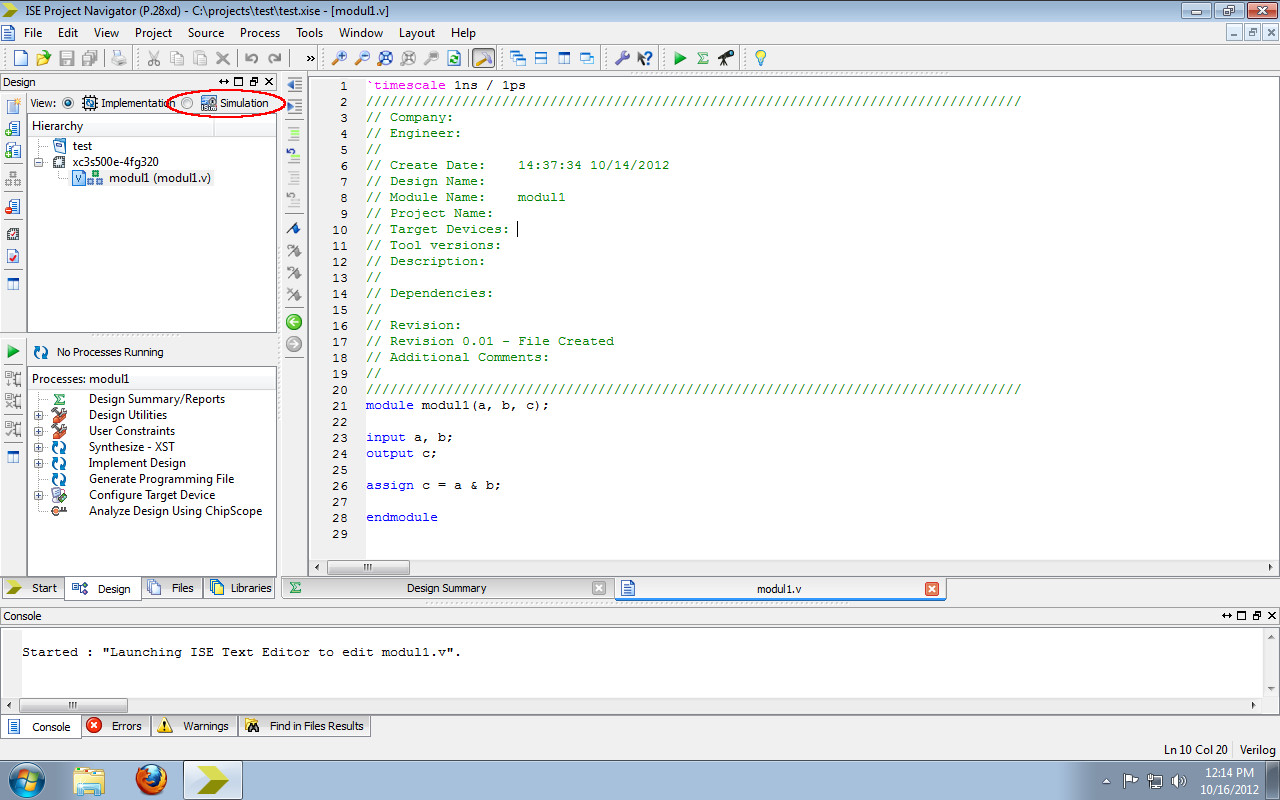Expand Implement Design in Processes panel
Screen dimensions: 1280x800
[38, 463]
